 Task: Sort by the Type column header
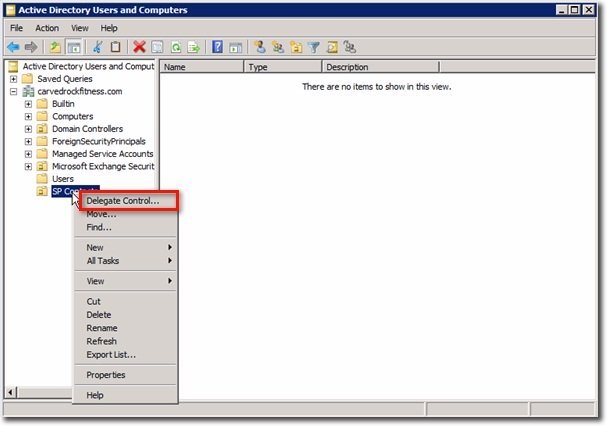(x=283, y=67)
